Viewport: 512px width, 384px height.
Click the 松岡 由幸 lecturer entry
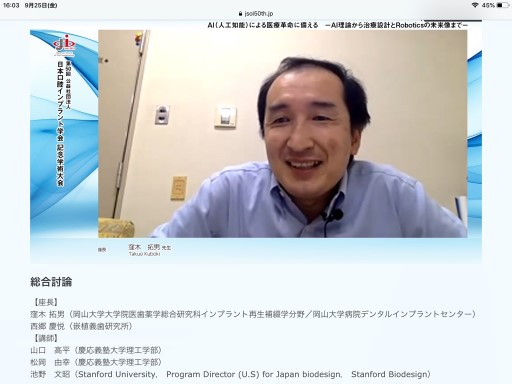tap(96, 362)
